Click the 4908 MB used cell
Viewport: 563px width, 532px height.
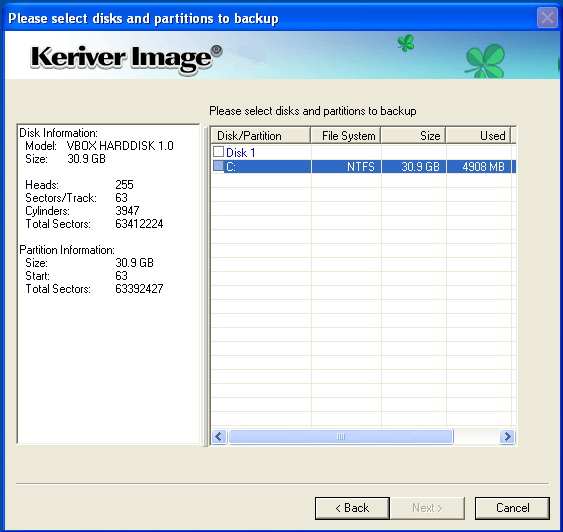click(x=483, y=167)
